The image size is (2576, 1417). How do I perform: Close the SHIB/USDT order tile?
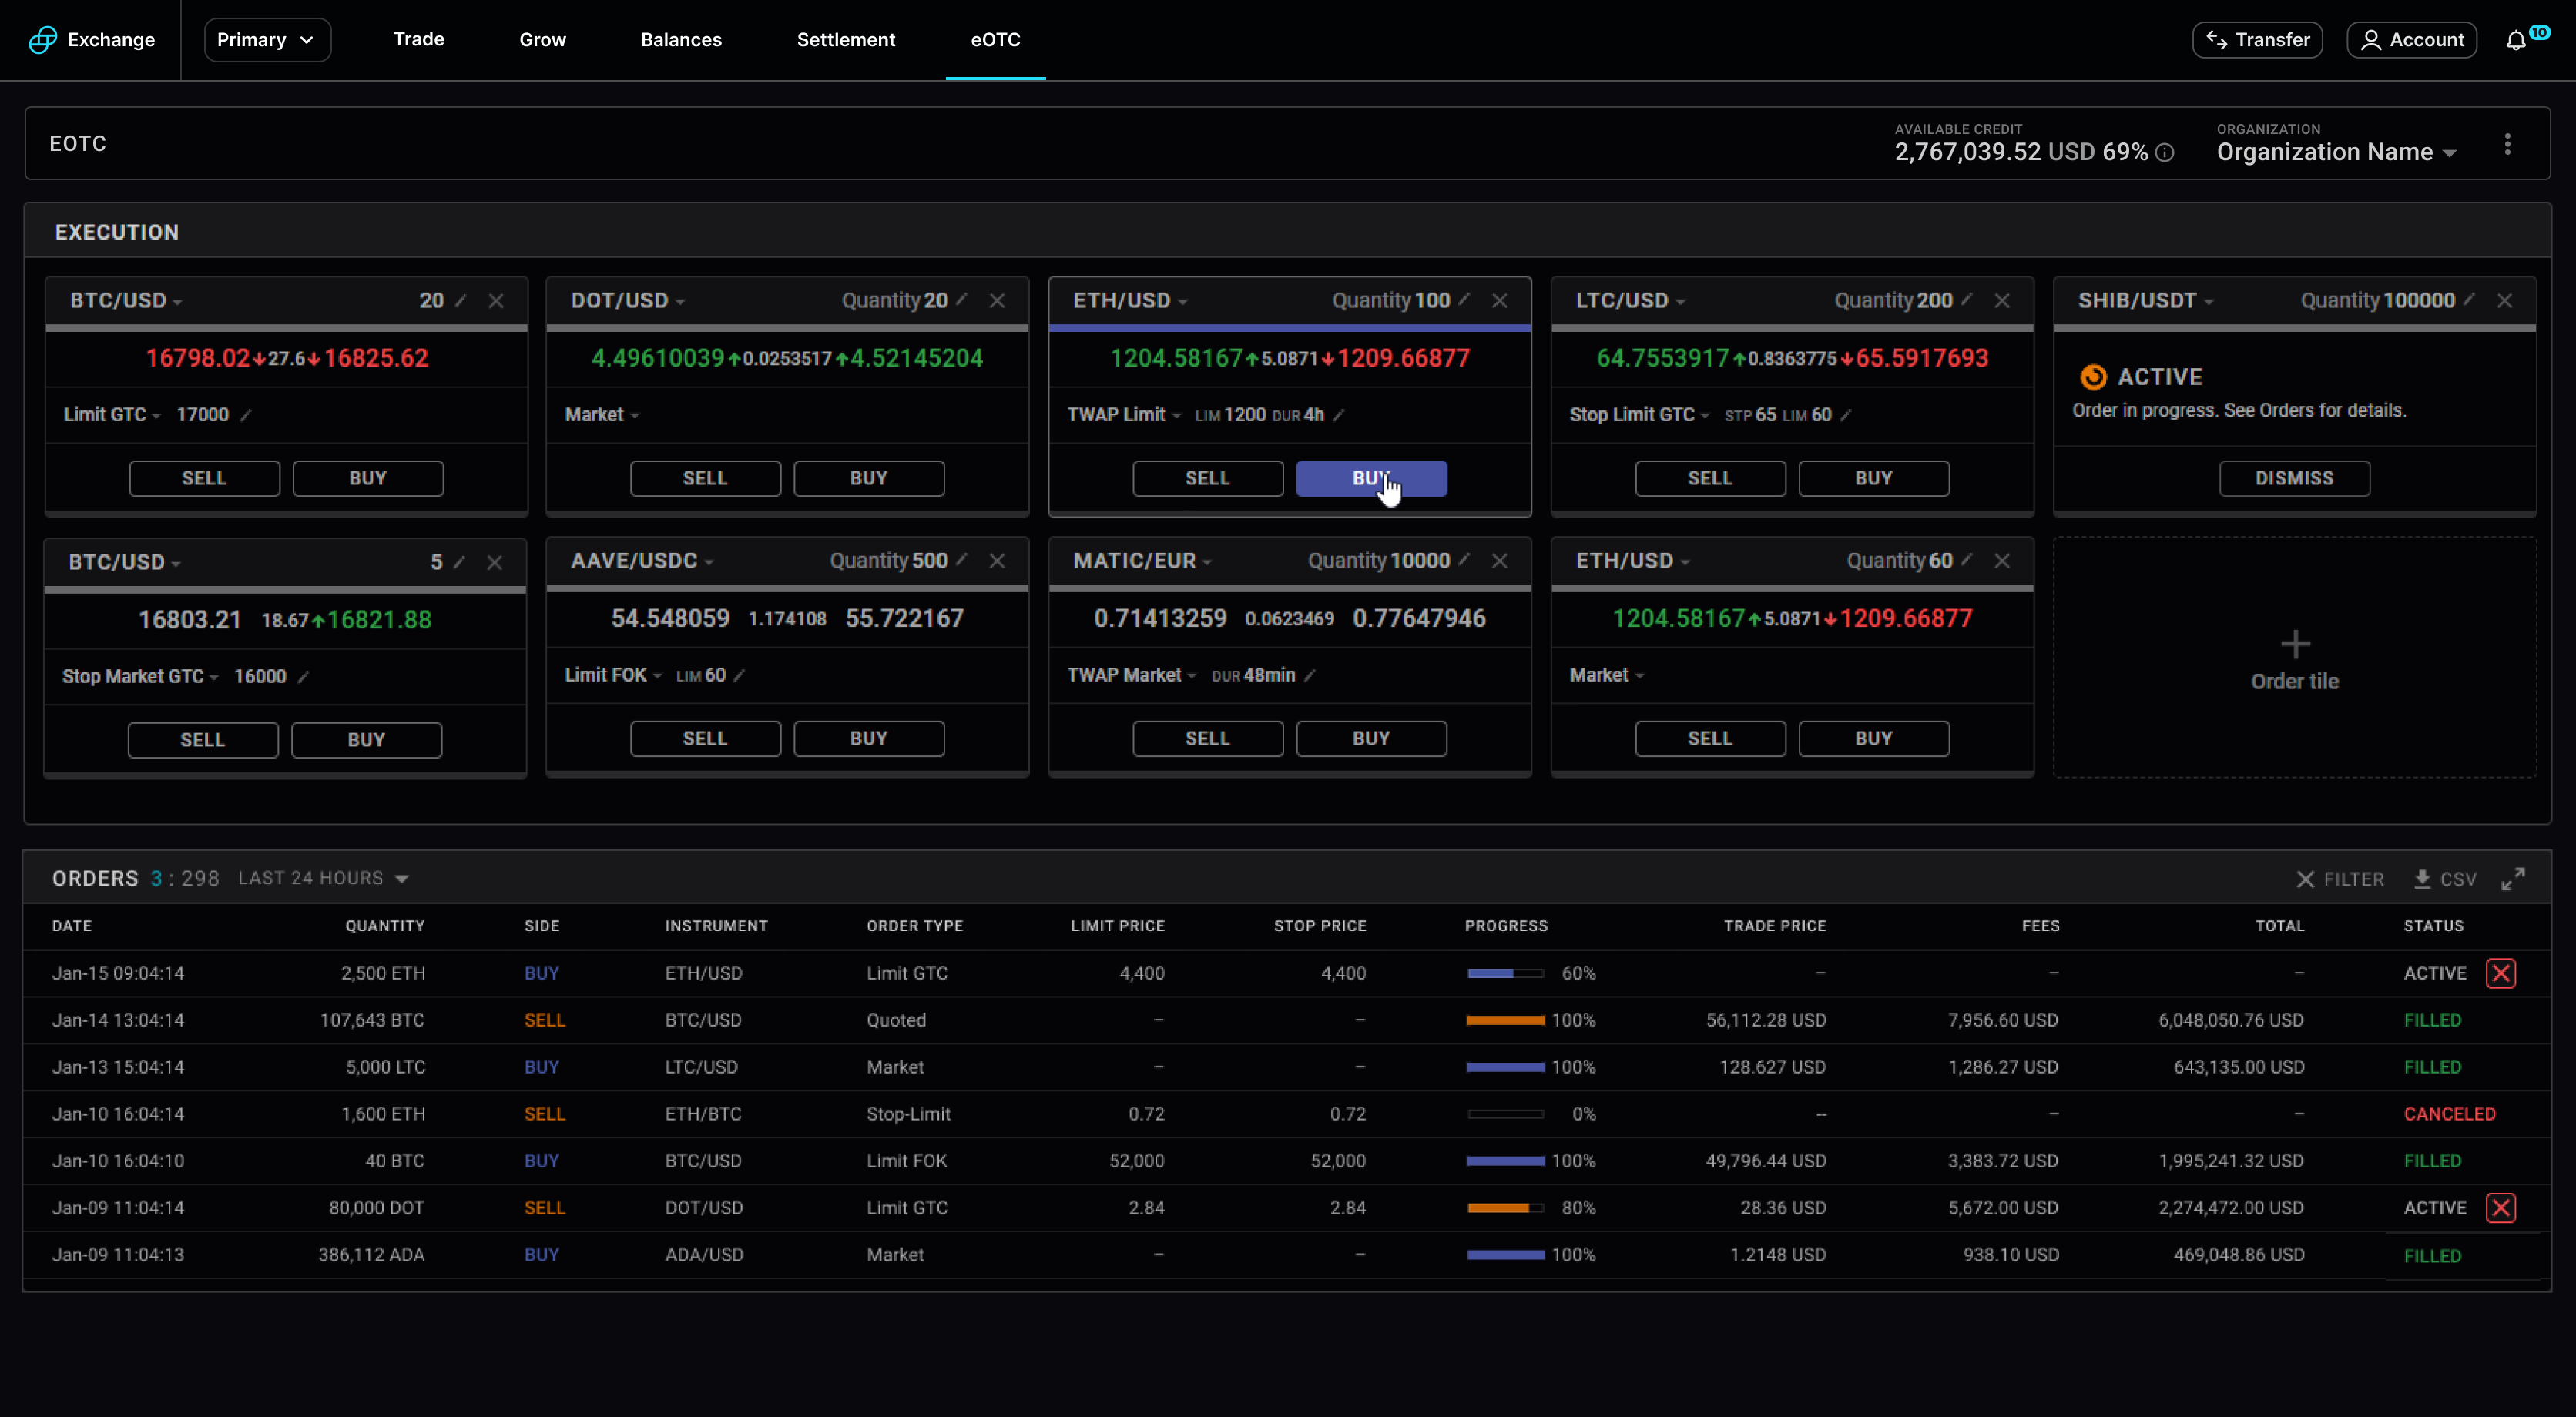(x=2504, y=301)
